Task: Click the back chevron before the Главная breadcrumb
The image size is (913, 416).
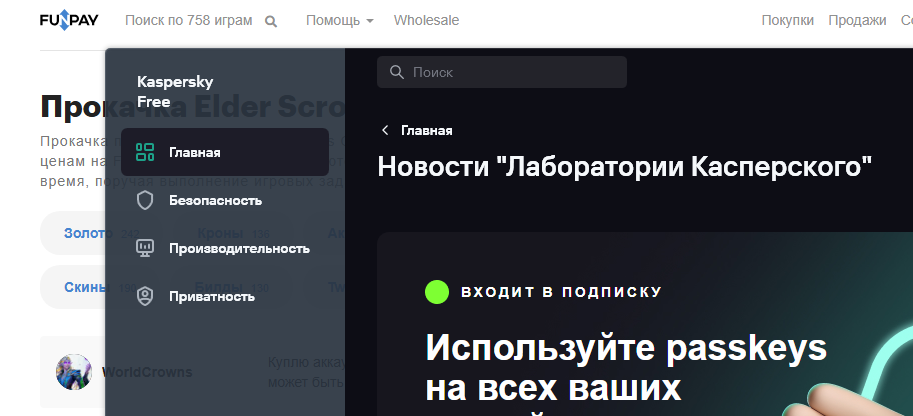Action: 385,131
